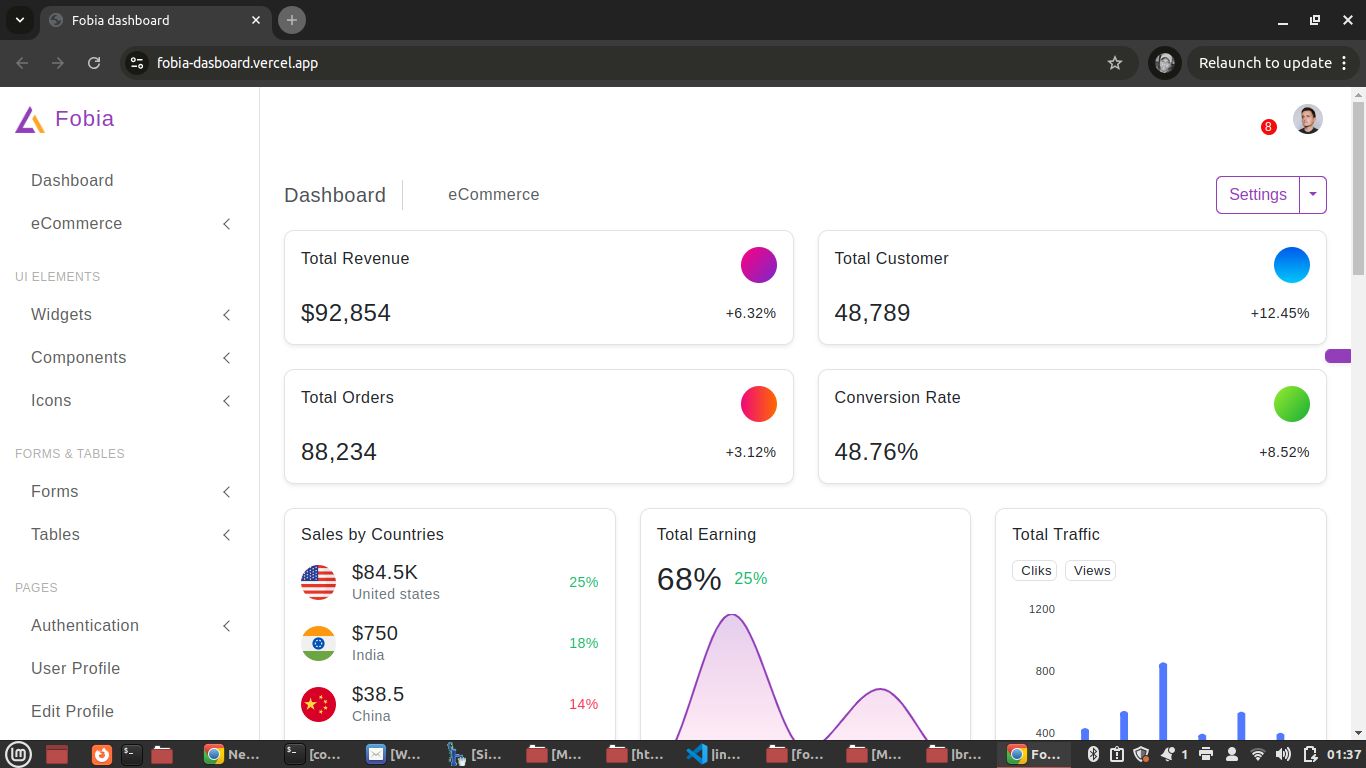
Task: Open the purple theme switcher tab on right edge
Action: pos(1338,356)
